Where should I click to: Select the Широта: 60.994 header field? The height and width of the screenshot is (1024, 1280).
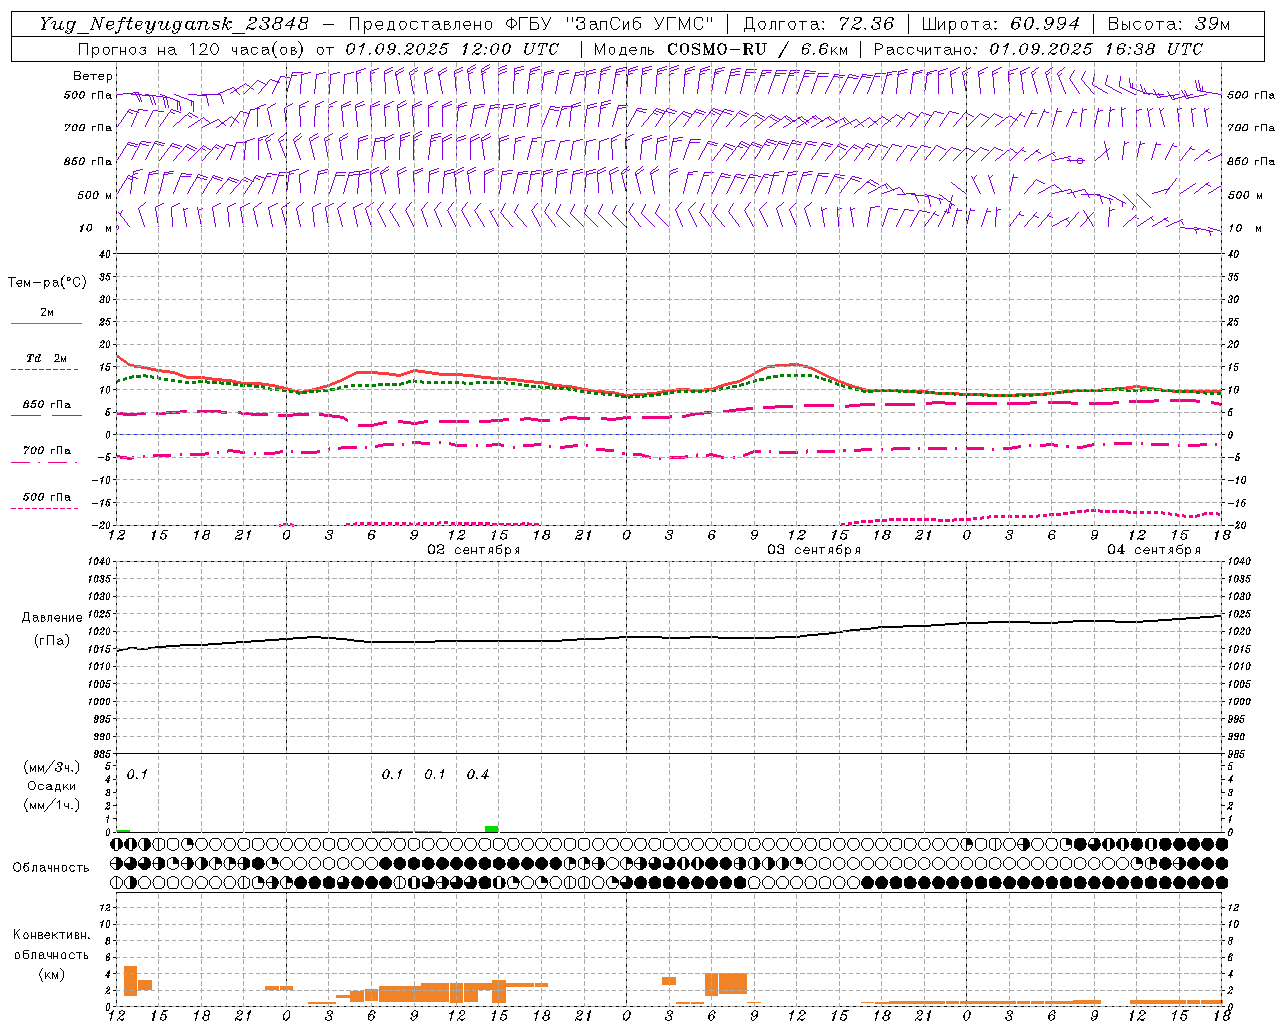(1000, 24)
